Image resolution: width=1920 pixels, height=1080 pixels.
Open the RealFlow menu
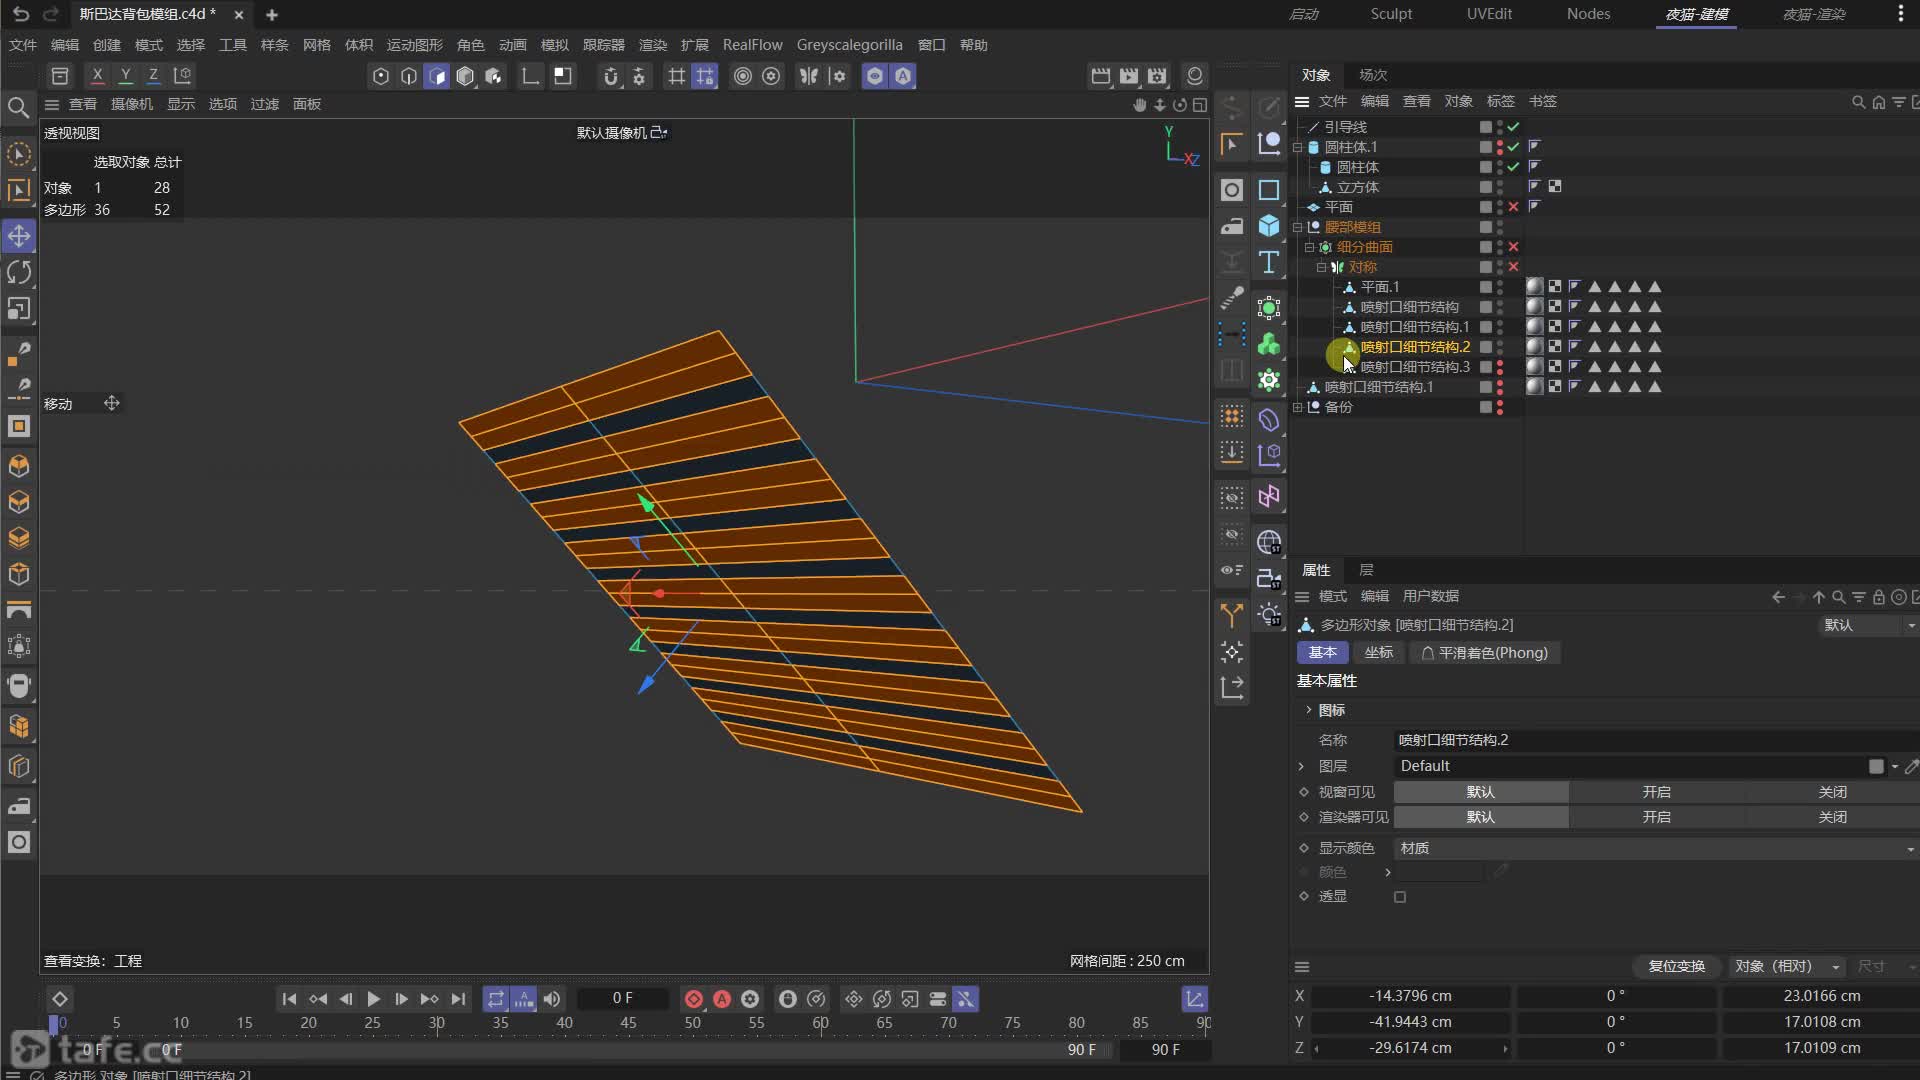coord(752,45)
